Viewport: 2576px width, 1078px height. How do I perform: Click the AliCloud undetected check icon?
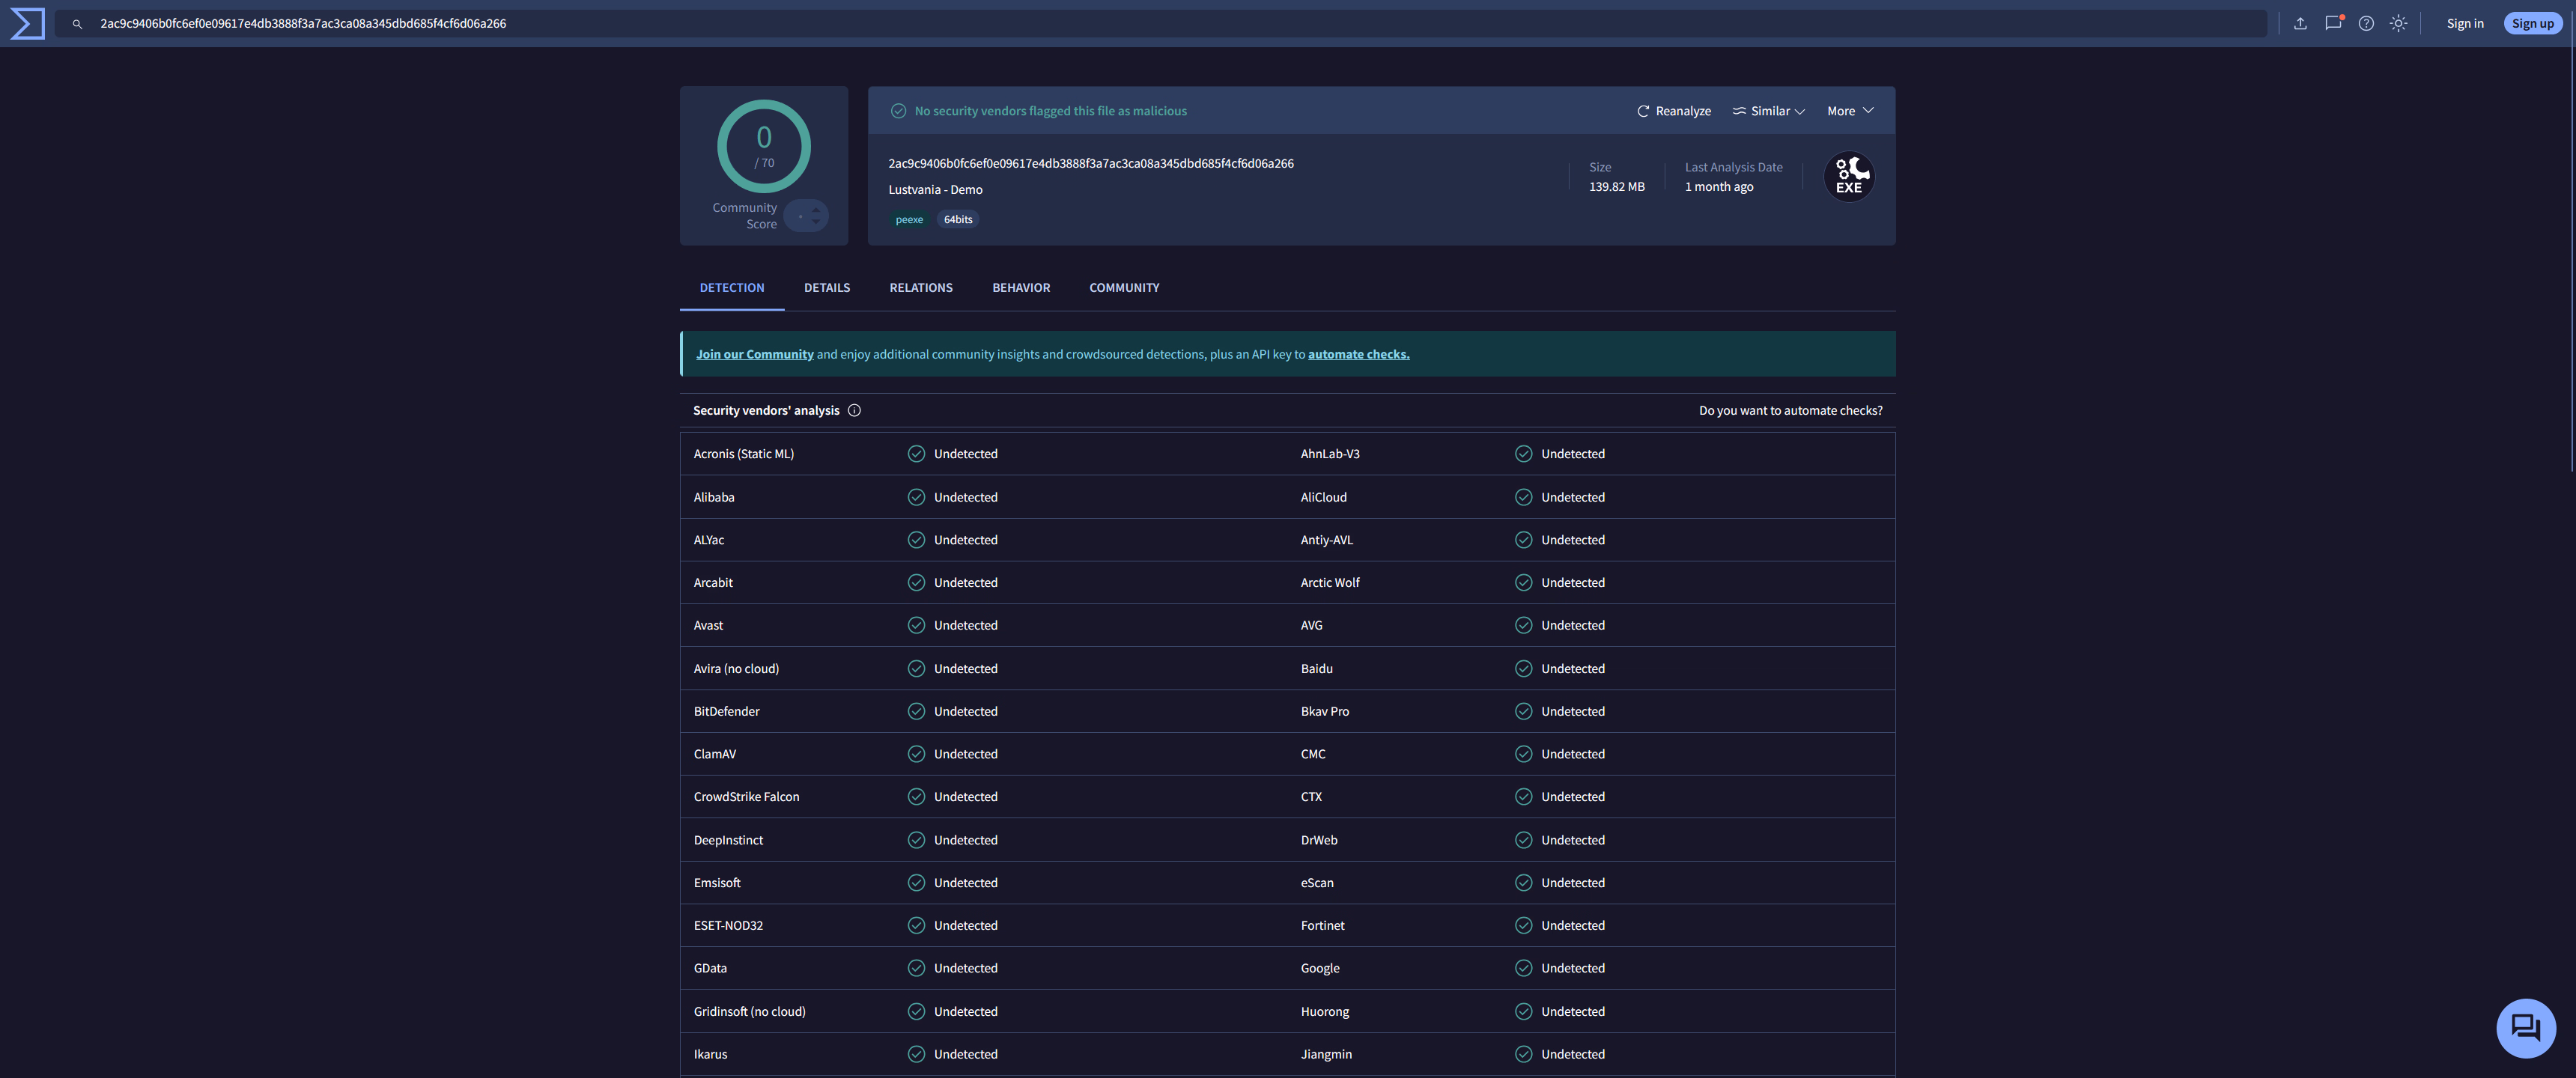(x=1523, y=497)
